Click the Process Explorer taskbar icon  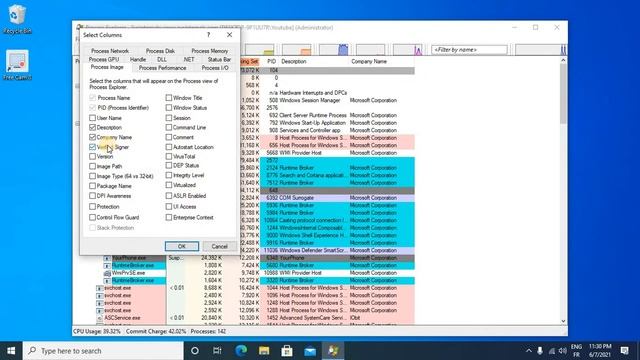click(333, 351)
